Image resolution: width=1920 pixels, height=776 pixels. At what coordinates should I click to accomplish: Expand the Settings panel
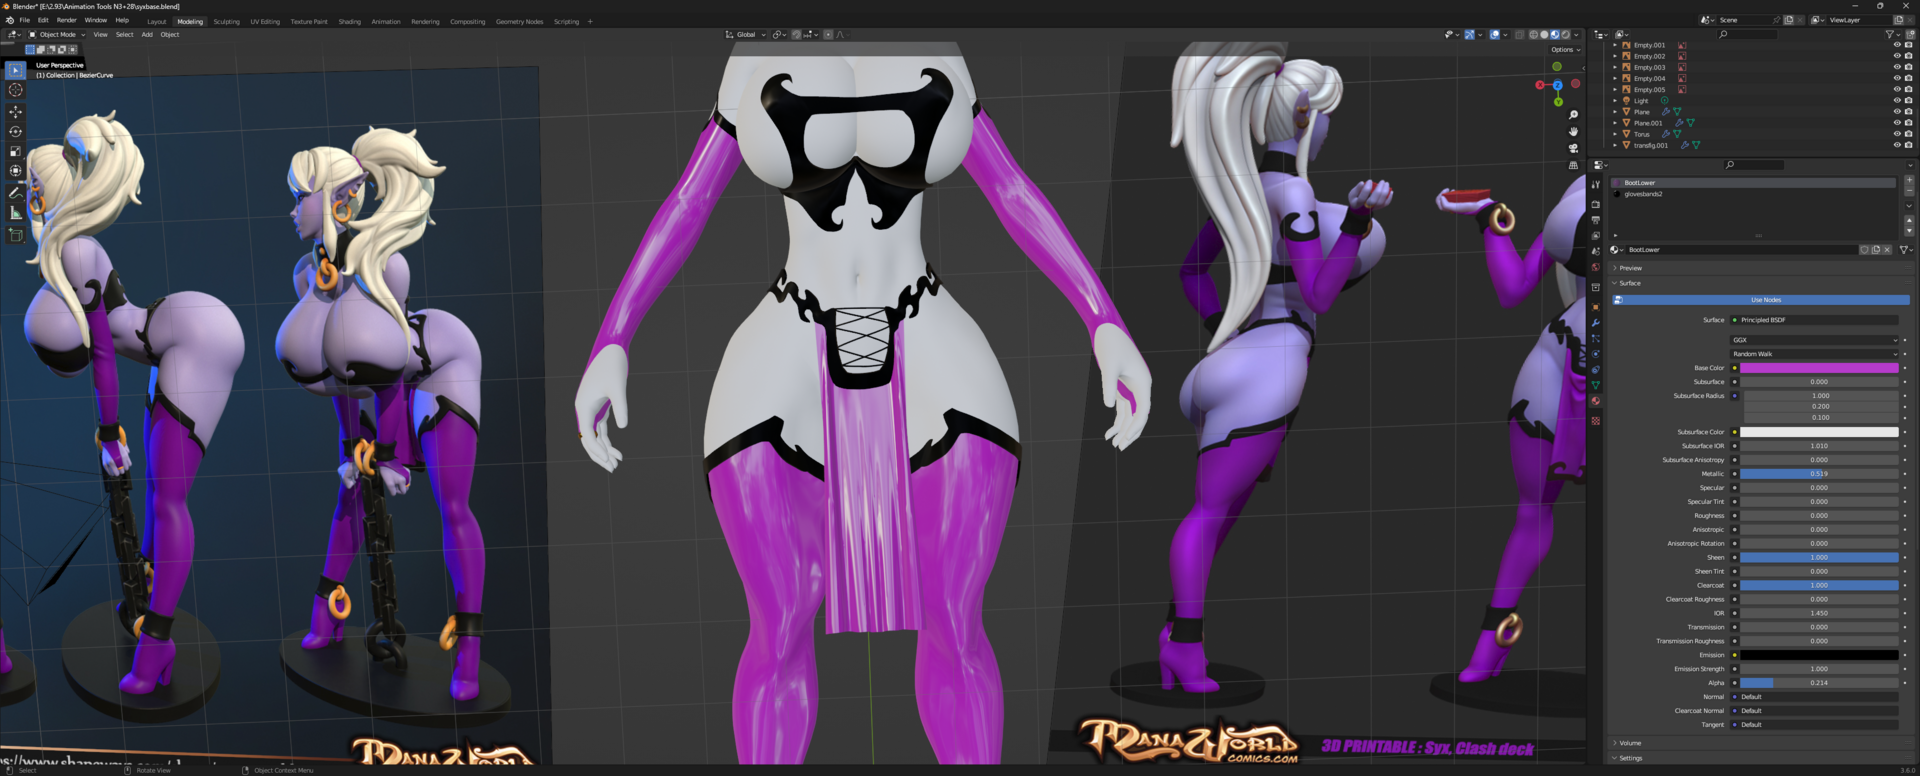click(1628, 758)
